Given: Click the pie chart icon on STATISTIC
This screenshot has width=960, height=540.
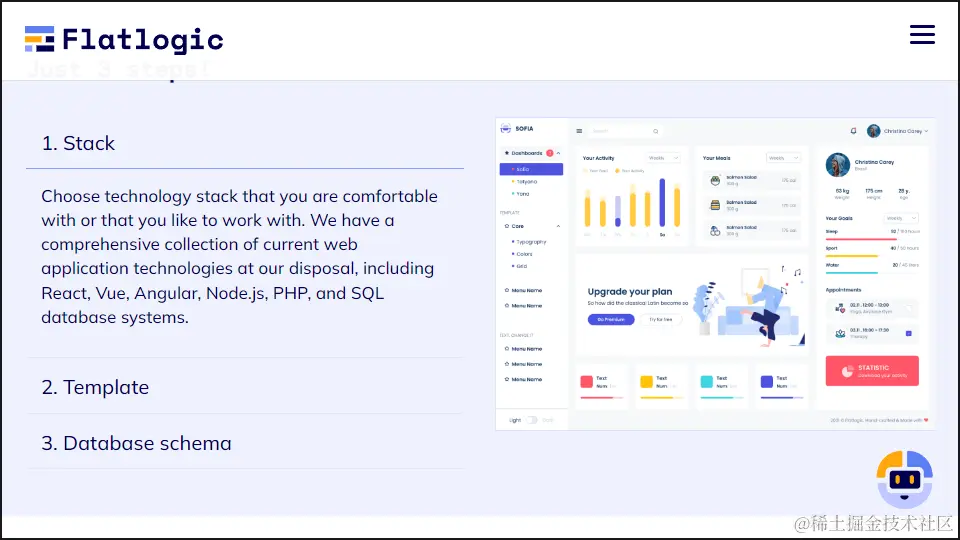Looking at the screenshot, I should 847,372.
